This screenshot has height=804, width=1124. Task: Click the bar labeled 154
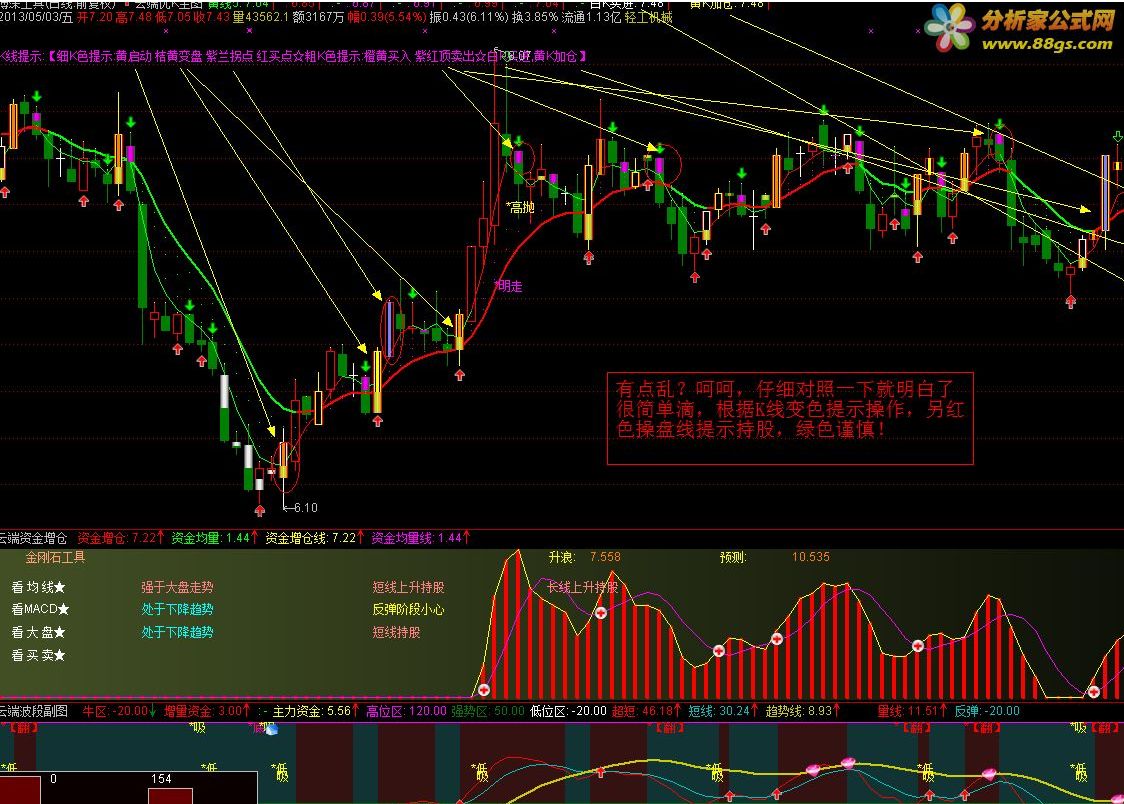(170, 795)
